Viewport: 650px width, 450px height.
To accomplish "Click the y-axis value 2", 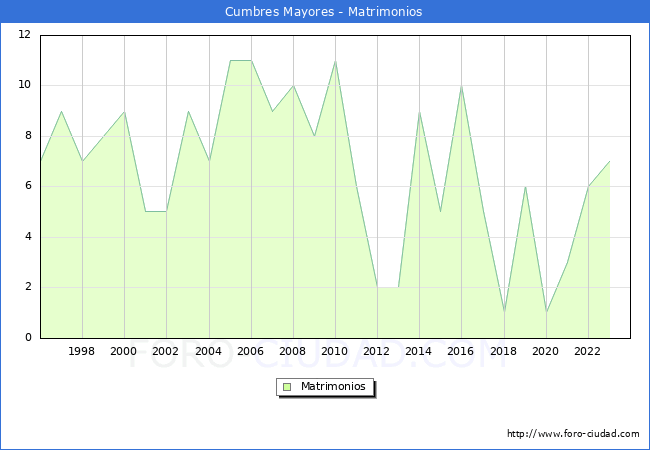I will [x=28, y=287].
